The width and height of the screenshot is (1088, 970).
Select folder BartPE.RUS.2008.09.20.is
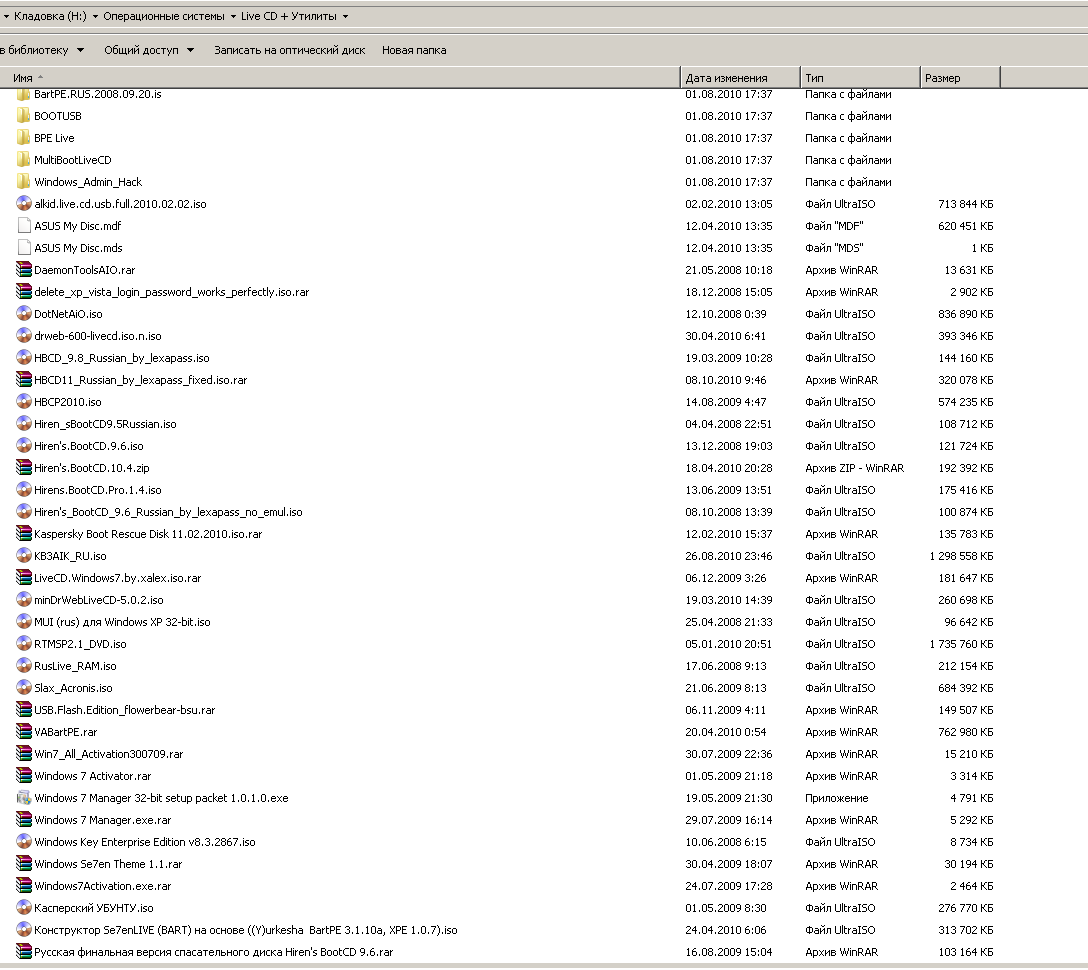point(98,94)
